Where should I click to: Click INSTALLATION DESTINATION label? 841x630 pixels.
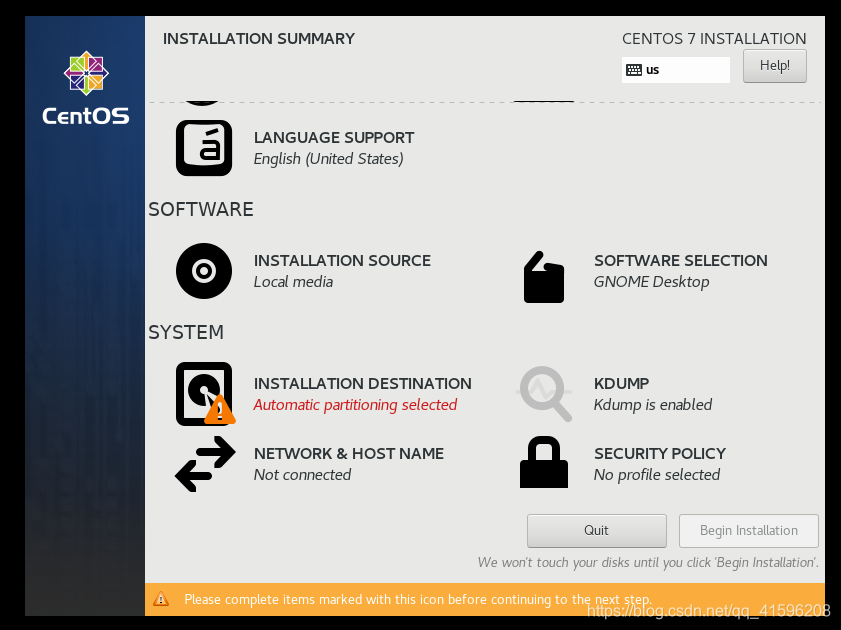363,384
